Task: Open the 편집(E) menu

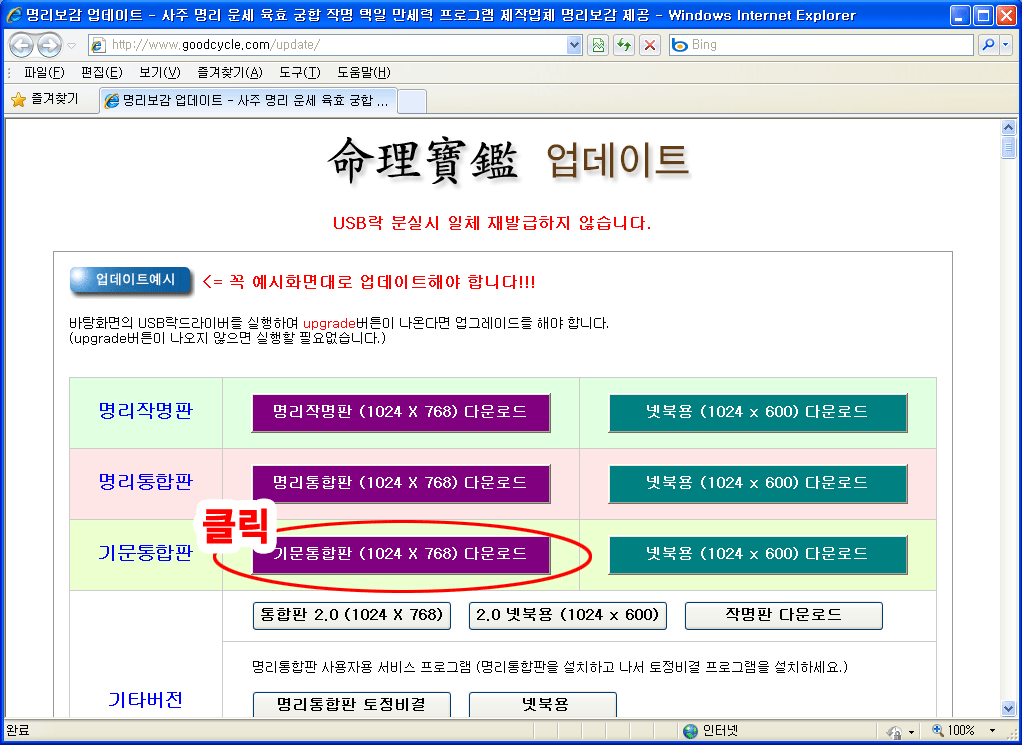Action: click(102, 72)
